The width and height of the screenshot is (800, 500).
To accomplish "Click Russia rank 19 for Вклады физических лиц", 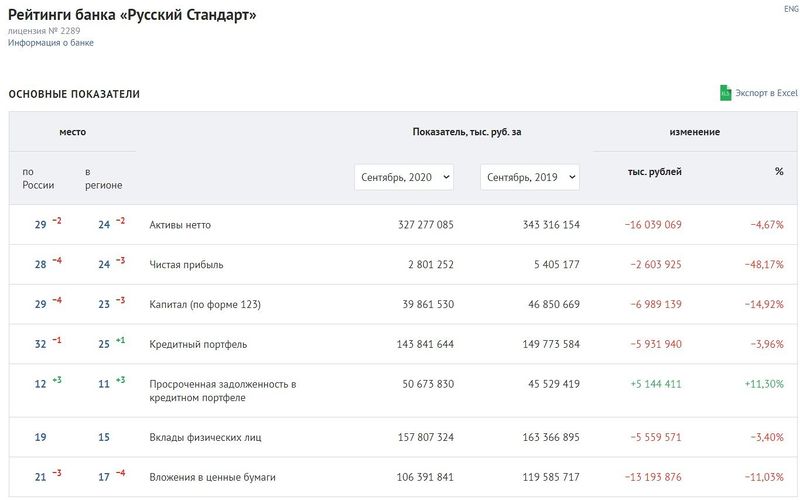I will (x=40, y=437).
